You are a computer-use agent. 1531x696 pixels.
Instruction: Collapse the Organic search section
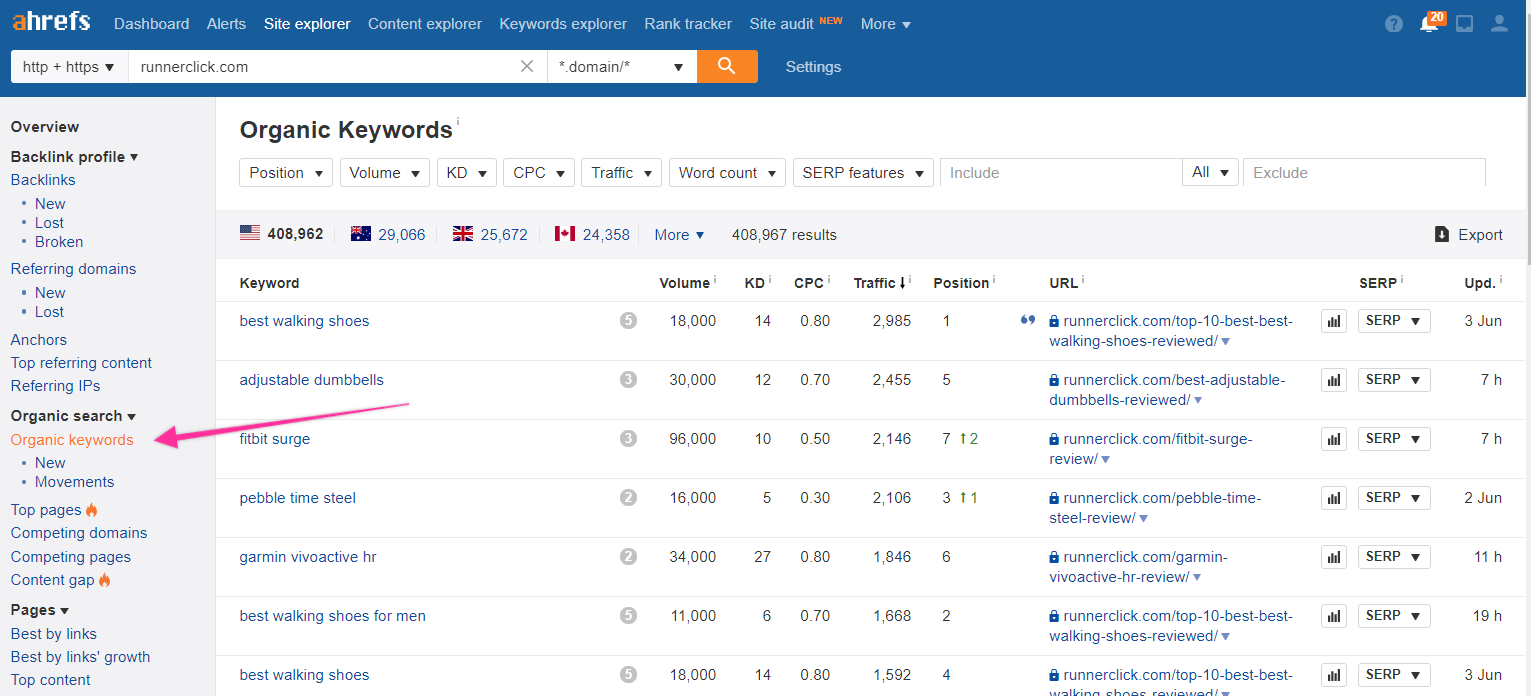[74, 416]
